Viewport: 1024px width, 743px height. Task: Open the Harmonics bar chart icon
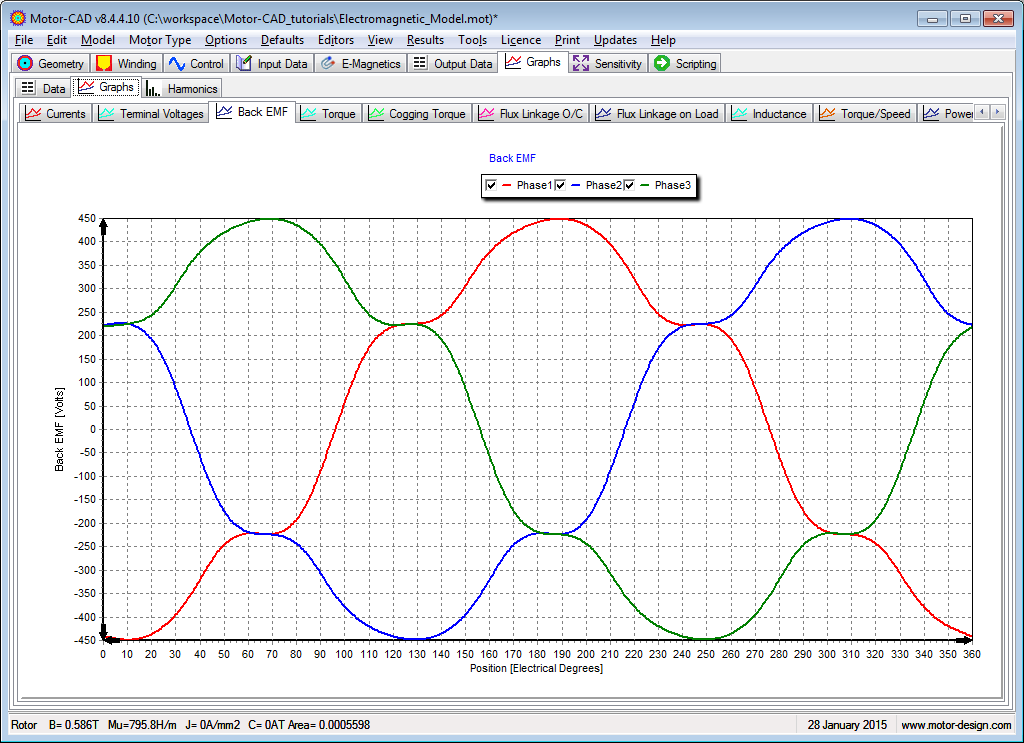tap(154, 88)
